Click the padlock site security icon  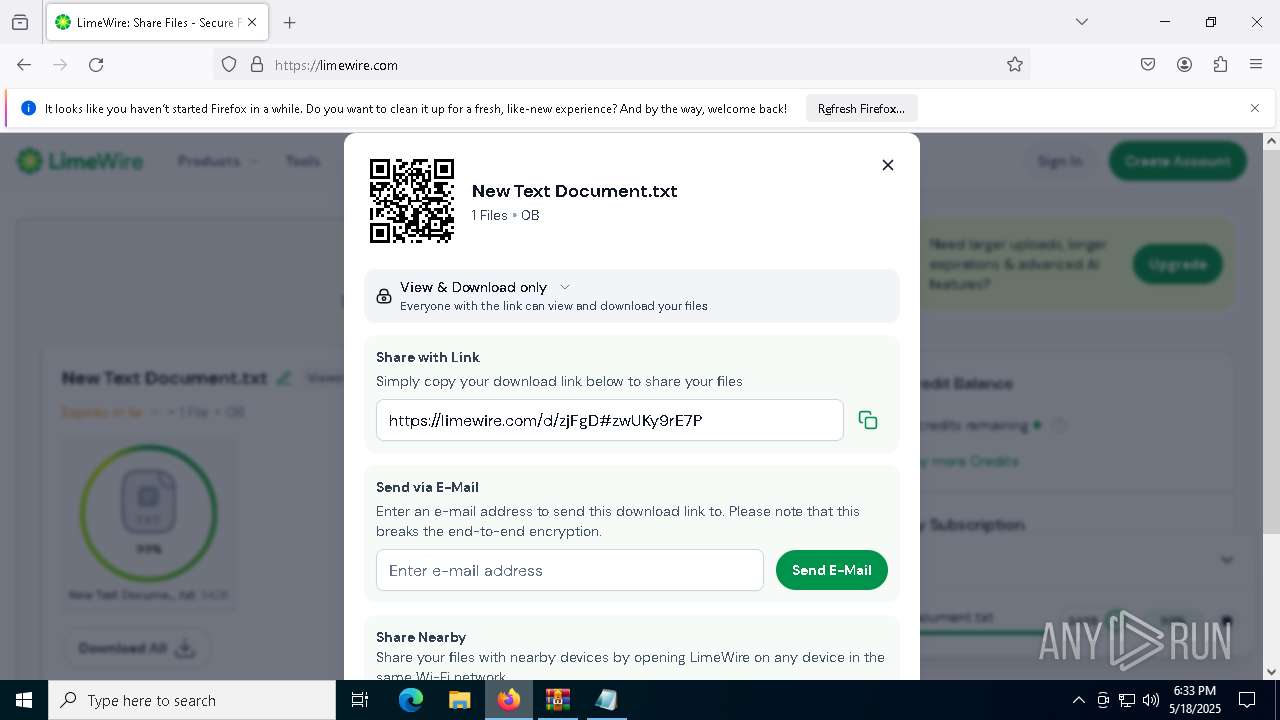(x=257, y=65)
